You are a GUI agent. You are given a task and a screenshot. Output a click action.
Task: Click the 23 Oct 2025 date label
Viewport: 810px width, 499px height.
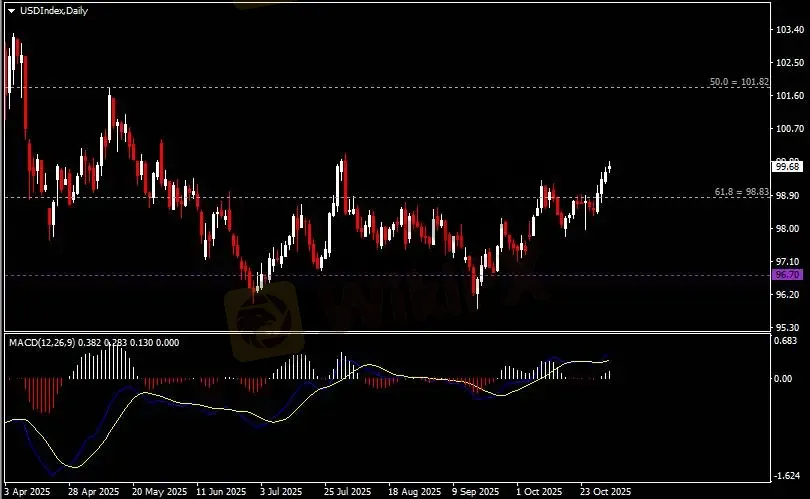click(x=605, y=491)
